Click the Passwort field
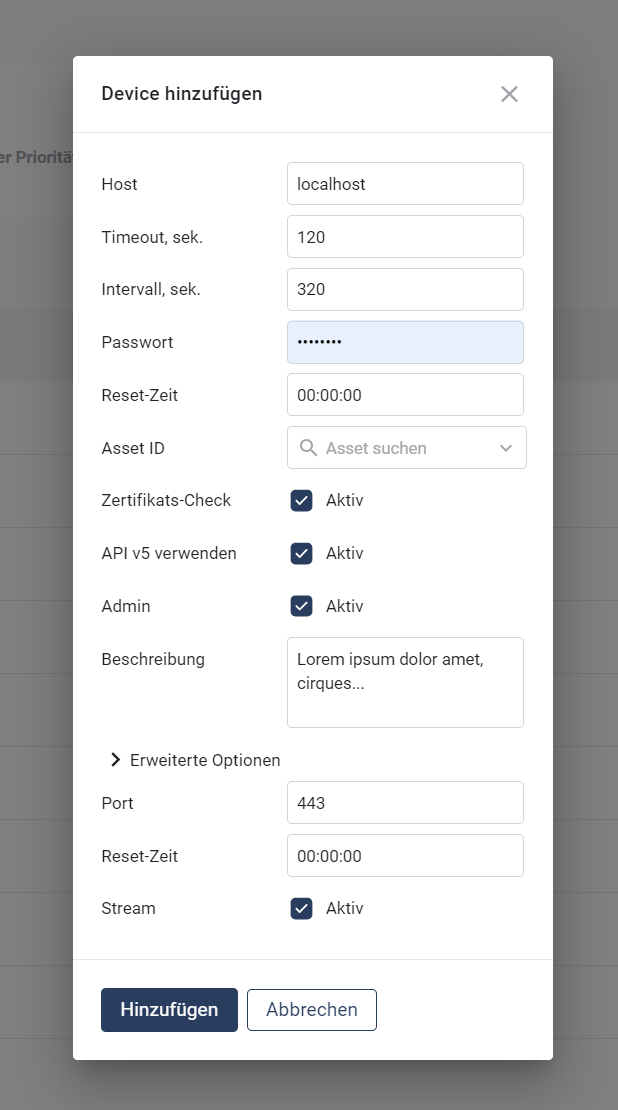The image size is (618, 1110). pyautogui.click(x=405, y=342)
